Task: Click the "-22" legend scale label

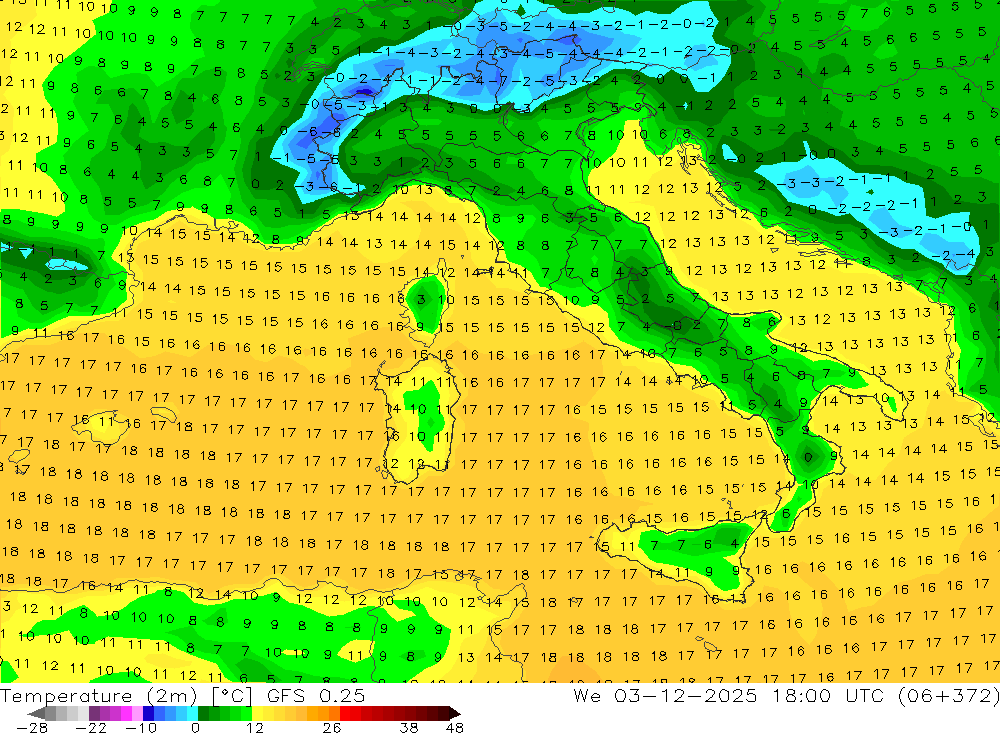Action: tap(91, 727)
